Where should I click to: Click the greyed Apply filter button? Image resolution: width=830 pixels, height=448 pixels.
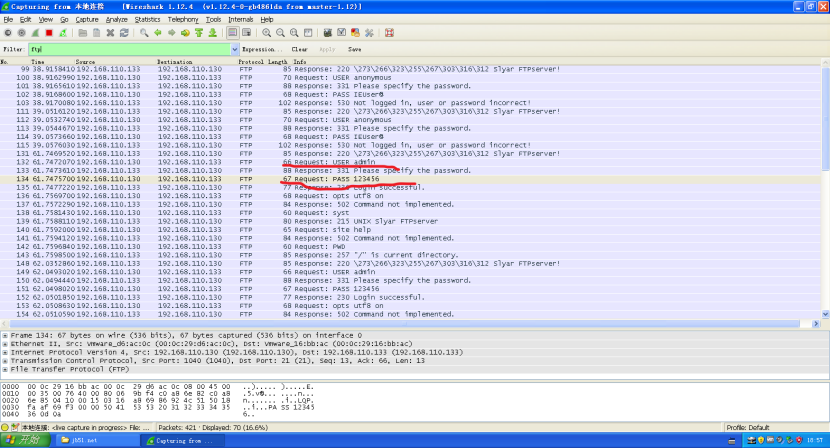pos(327,49)
